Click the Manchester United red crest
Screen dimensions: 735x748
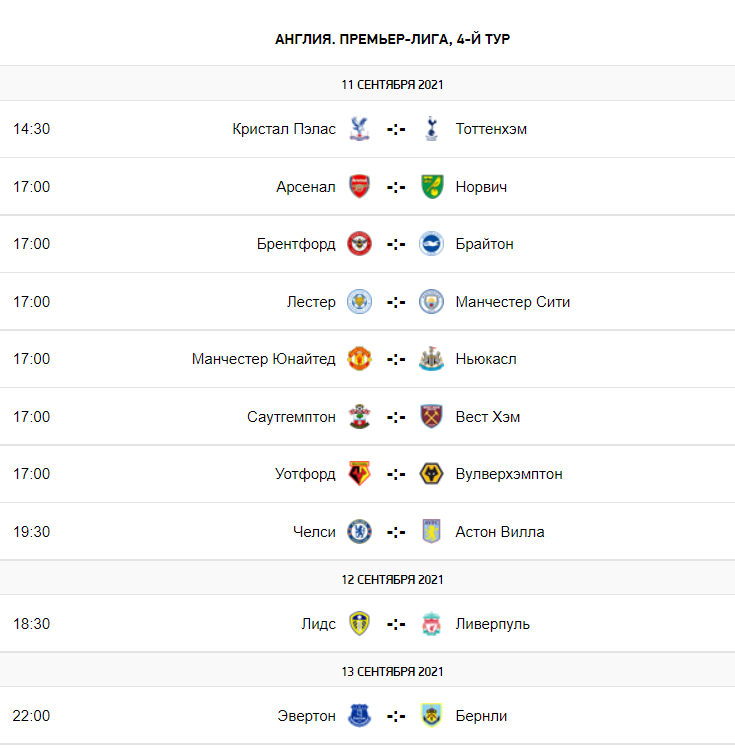(x=360, y=359)
